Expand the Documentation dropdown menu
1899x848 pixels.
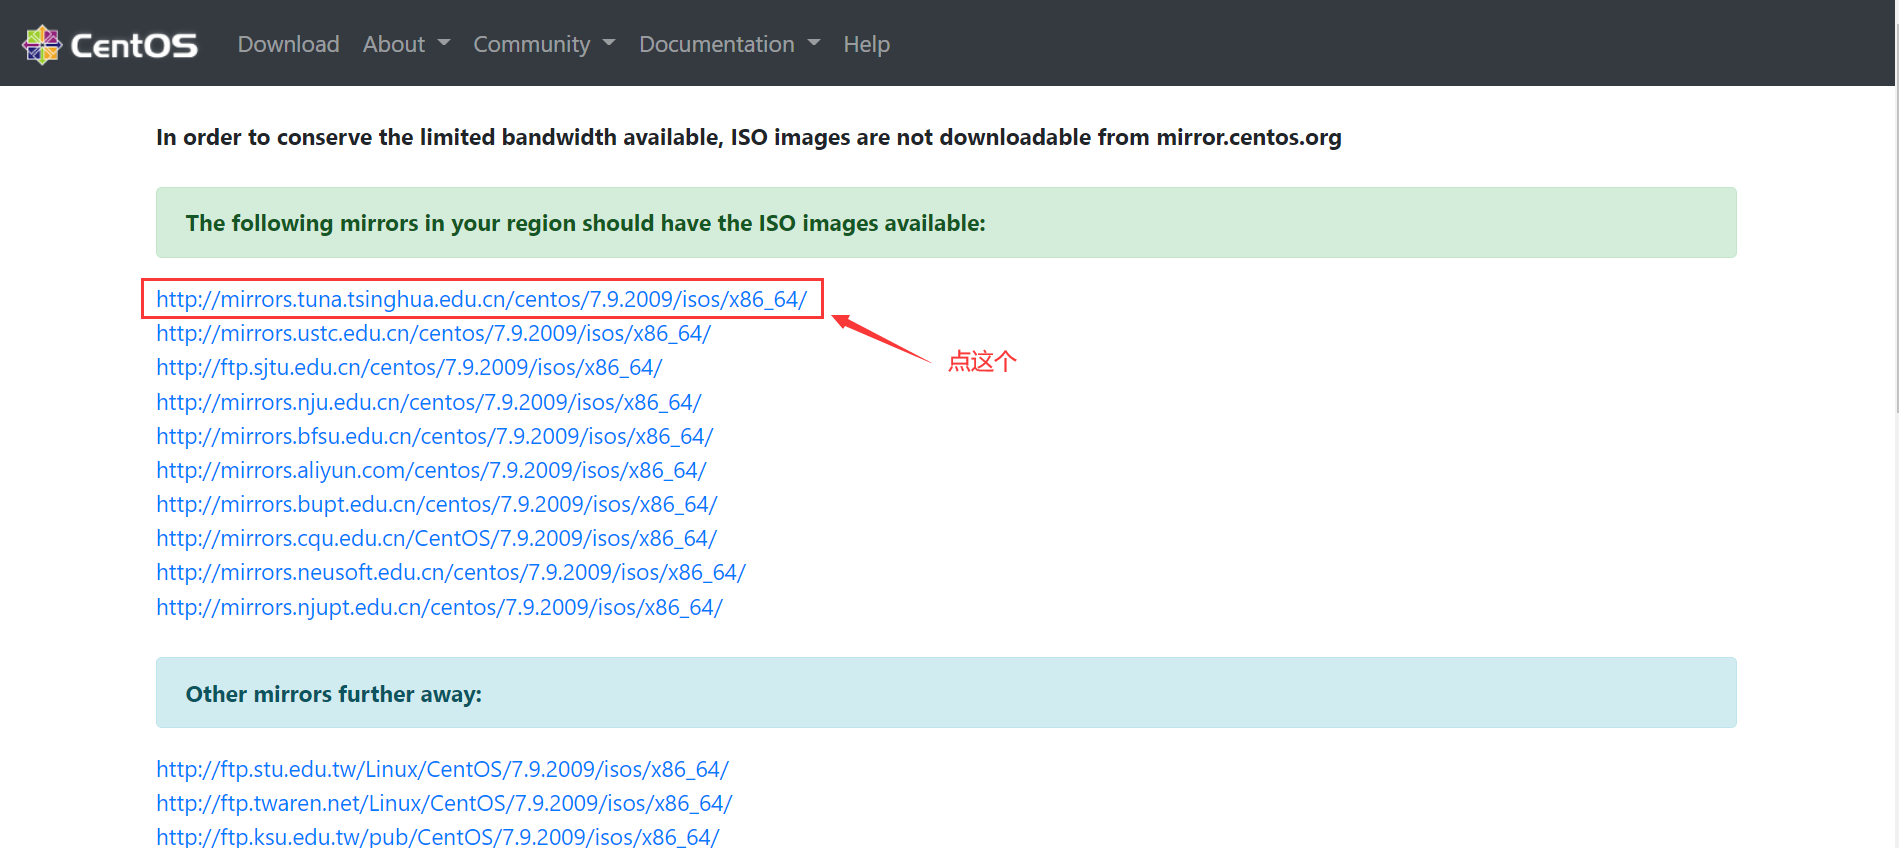pos(729,44)
